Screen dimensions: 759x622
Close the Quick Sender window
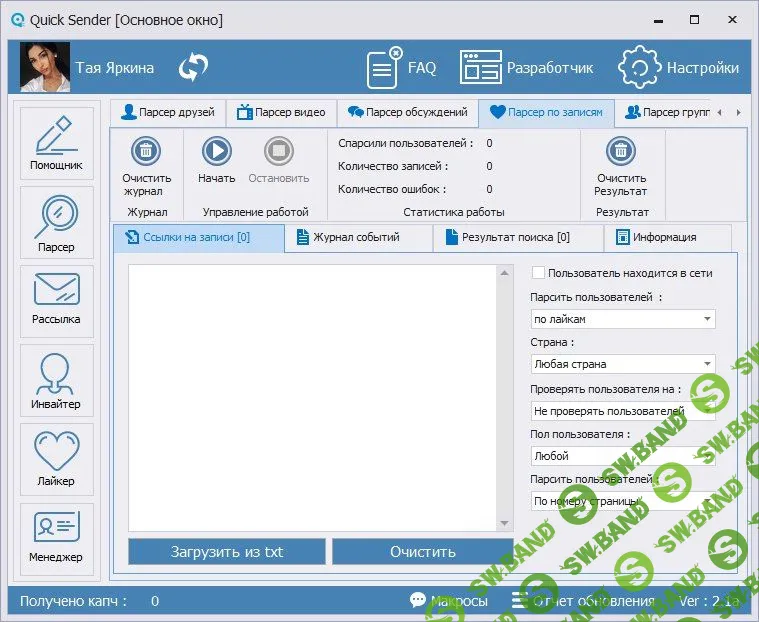[x=732, y=20]
